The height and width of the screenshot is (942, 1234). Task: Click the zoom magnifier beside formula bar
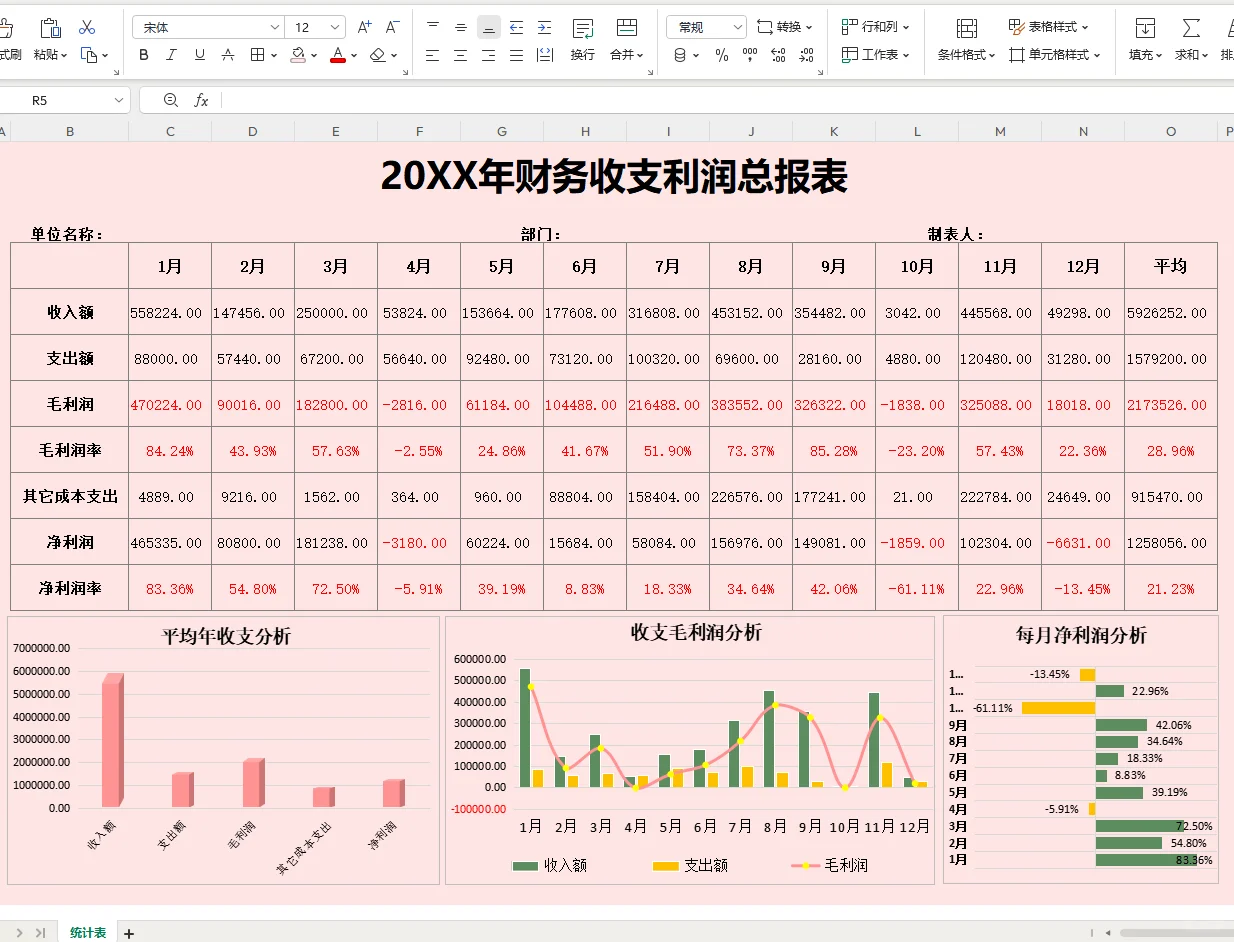point(170,100)
